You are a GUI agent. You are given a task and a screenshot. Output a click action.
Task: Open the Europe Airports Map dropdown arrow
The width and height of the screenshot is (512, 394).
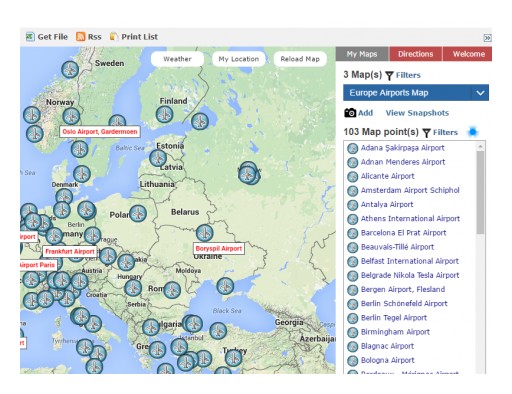click(x=480, y=93)
